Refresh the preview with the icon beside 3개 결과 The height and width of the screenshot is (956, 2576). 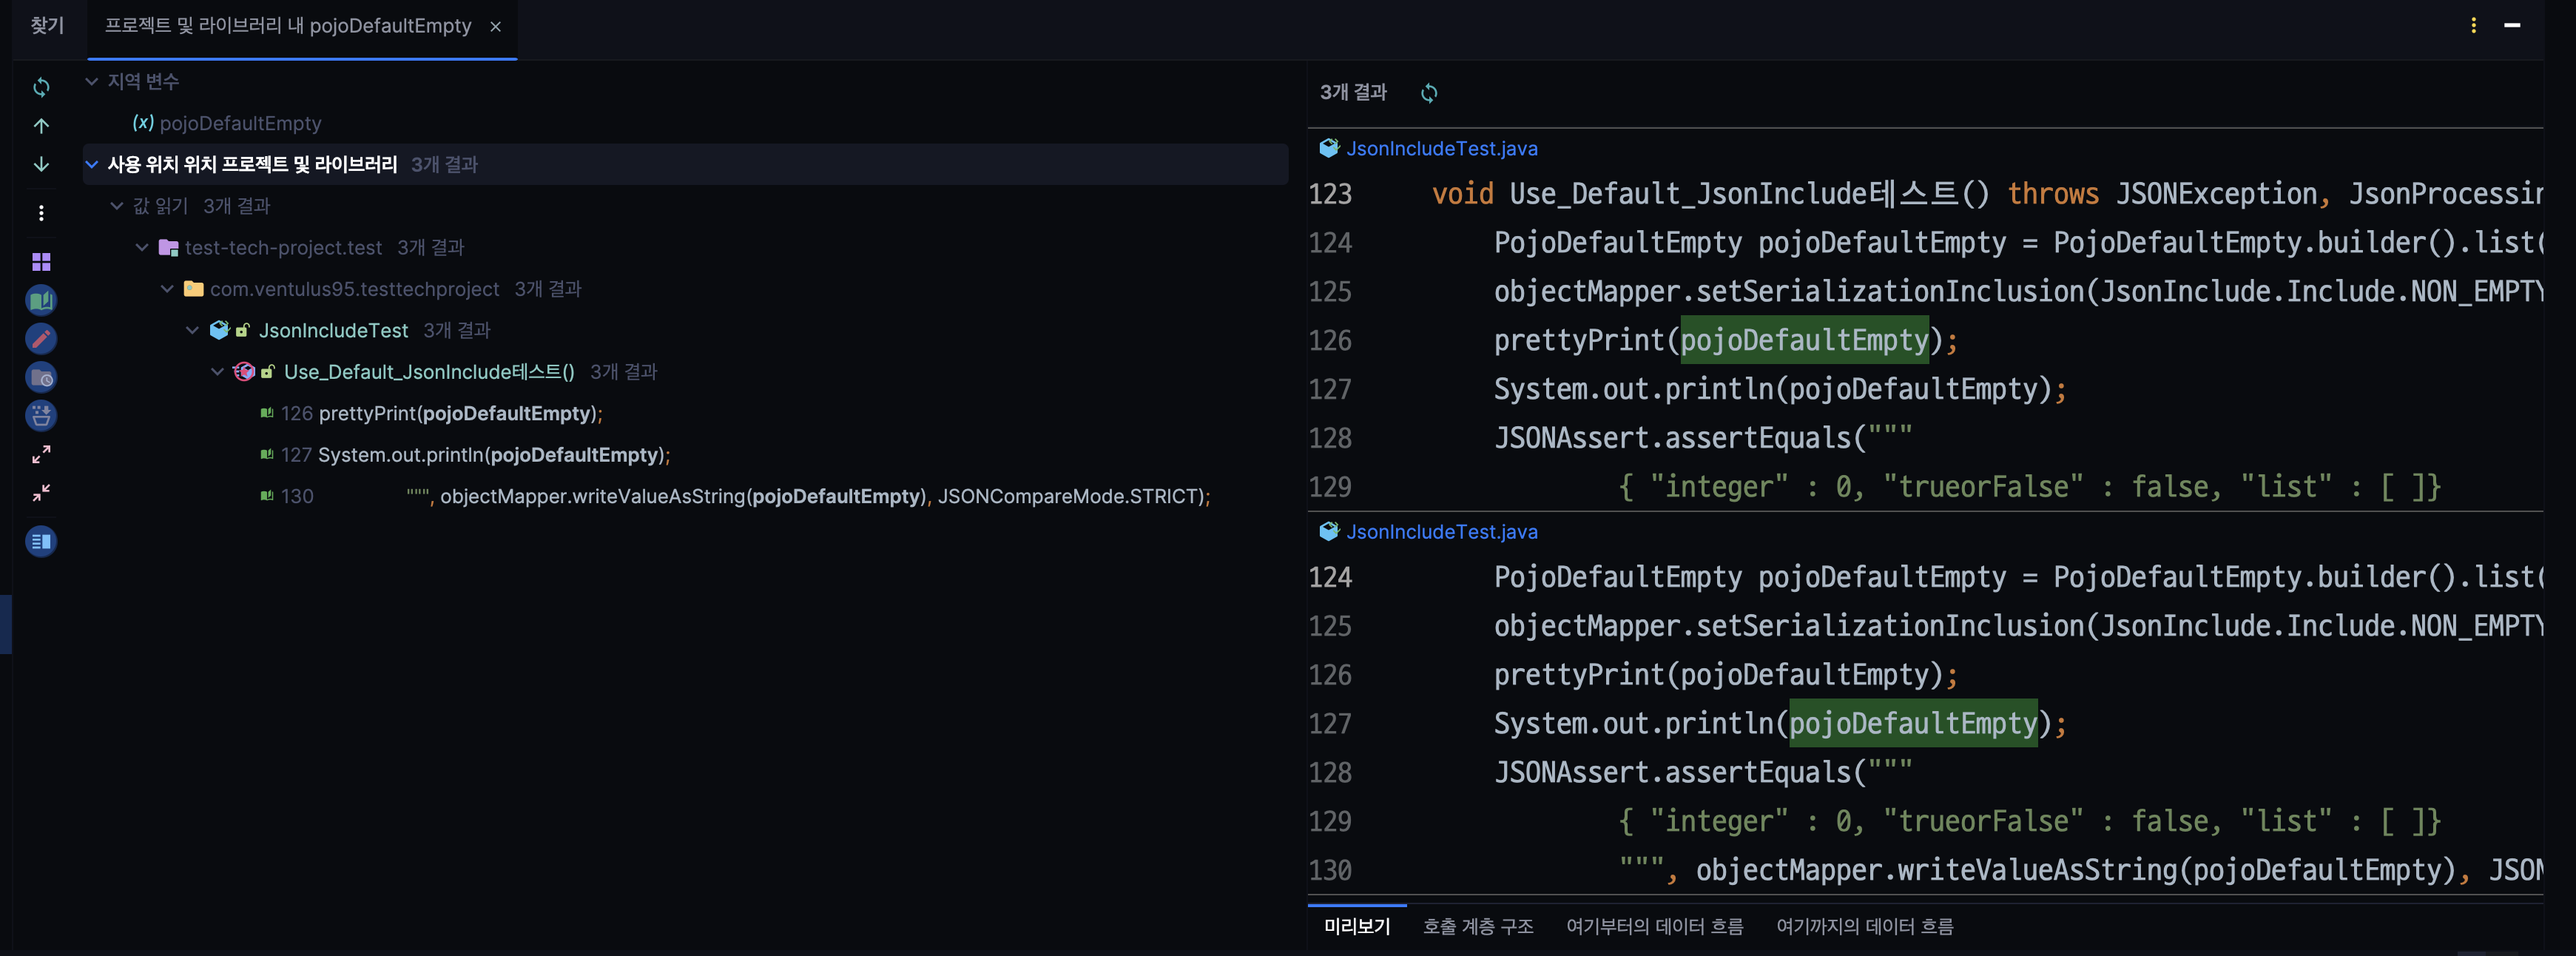1429,93
